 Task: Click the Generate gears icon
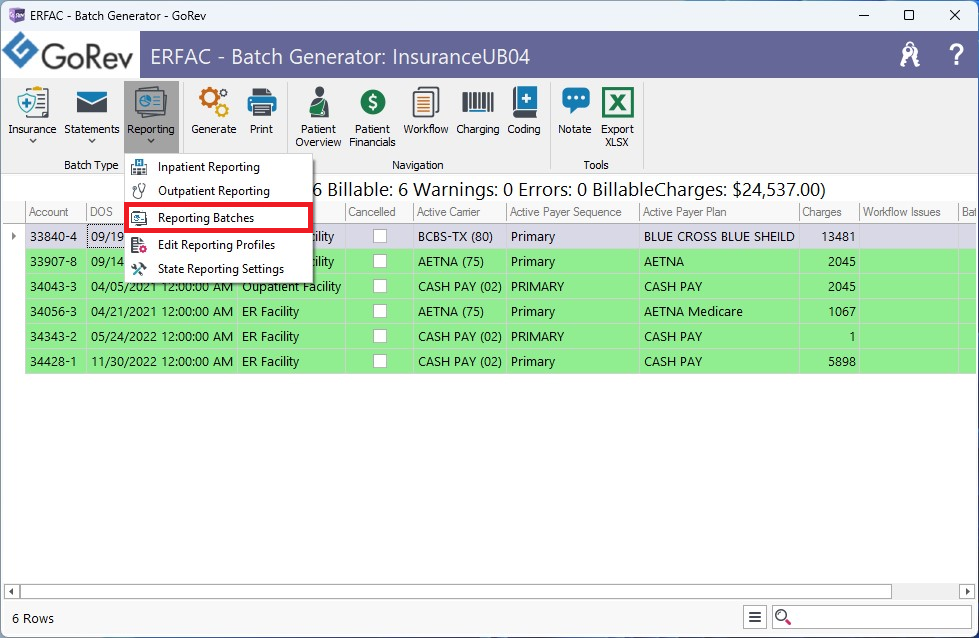(x=214, y=102)
